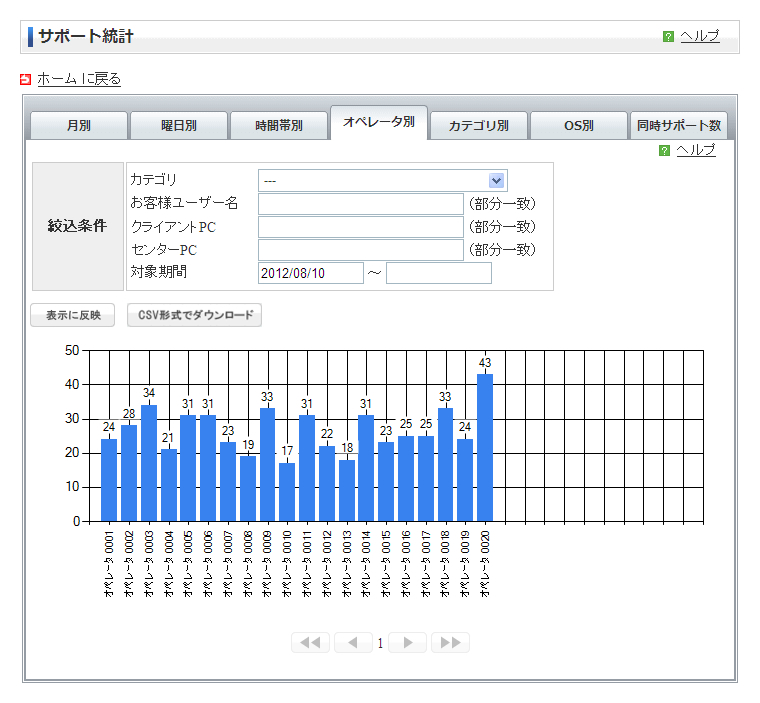Open the ホーム に戻る link
The width and height of the screenshot is (760, 703).
(x=79, y=79)
